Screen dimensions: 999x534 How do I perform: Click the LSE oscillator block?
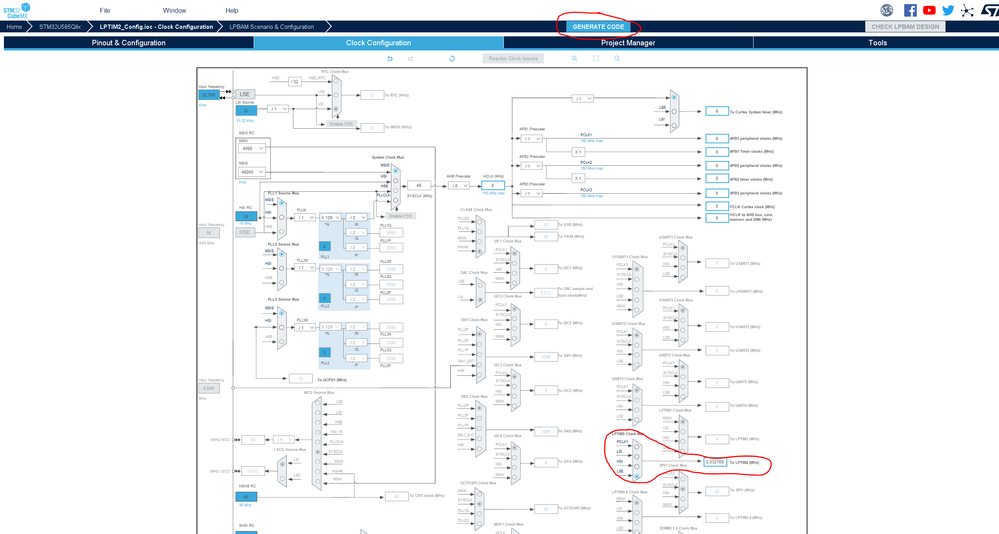coord(245,94)
